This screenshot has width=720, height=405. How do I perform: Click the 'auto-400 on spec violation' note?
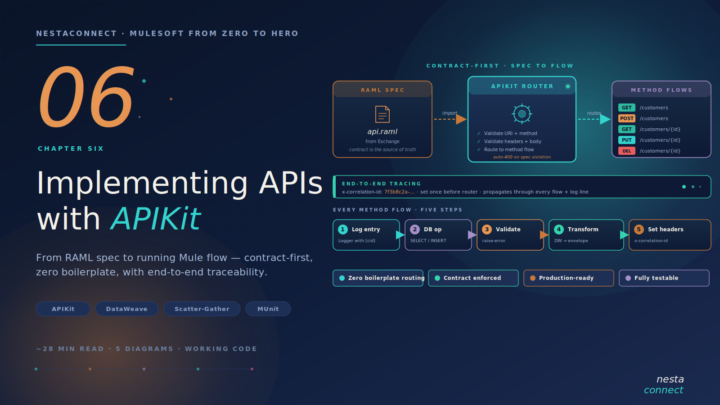(x=522, y=157)
